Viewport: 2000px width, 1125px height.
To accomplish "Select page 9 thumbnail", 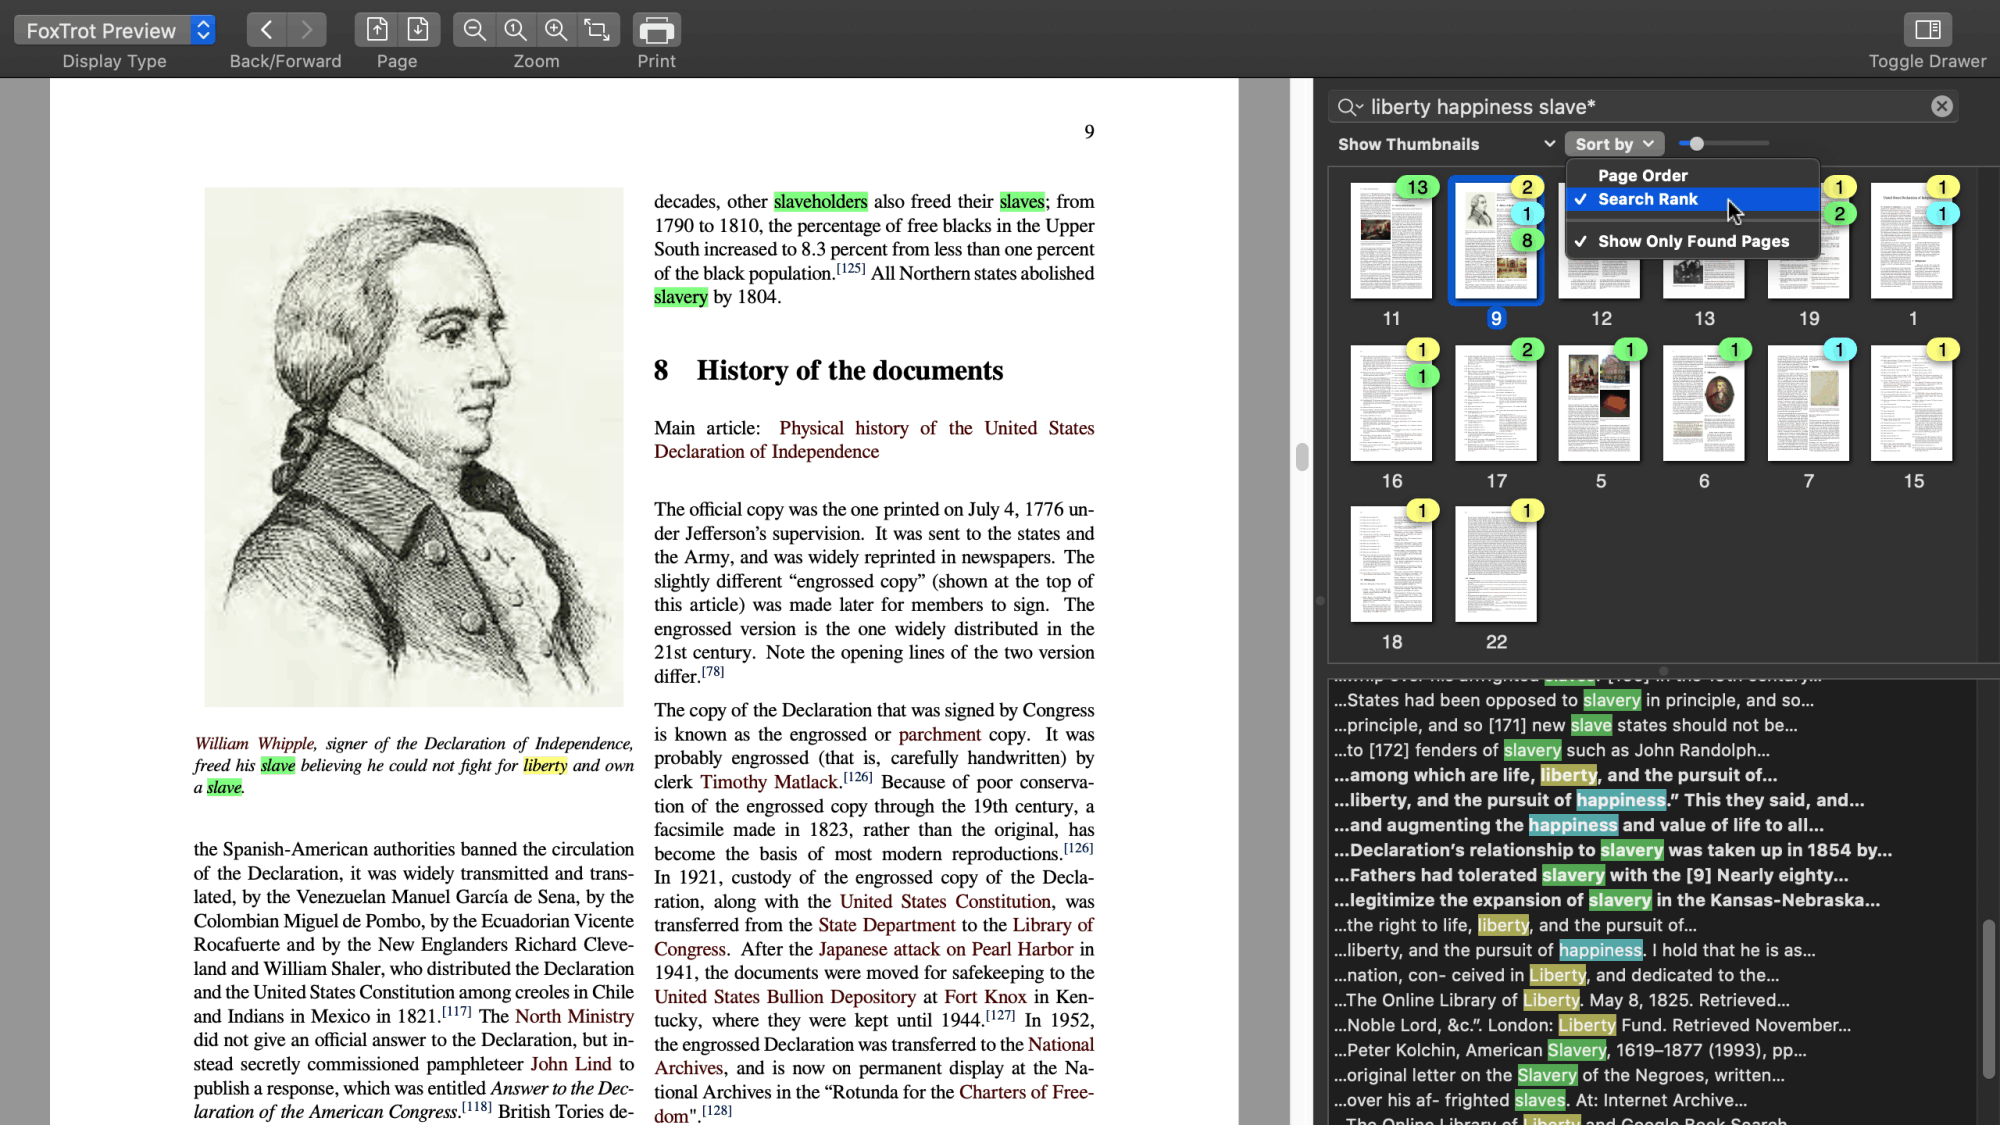I will (x=1496, y=241).
